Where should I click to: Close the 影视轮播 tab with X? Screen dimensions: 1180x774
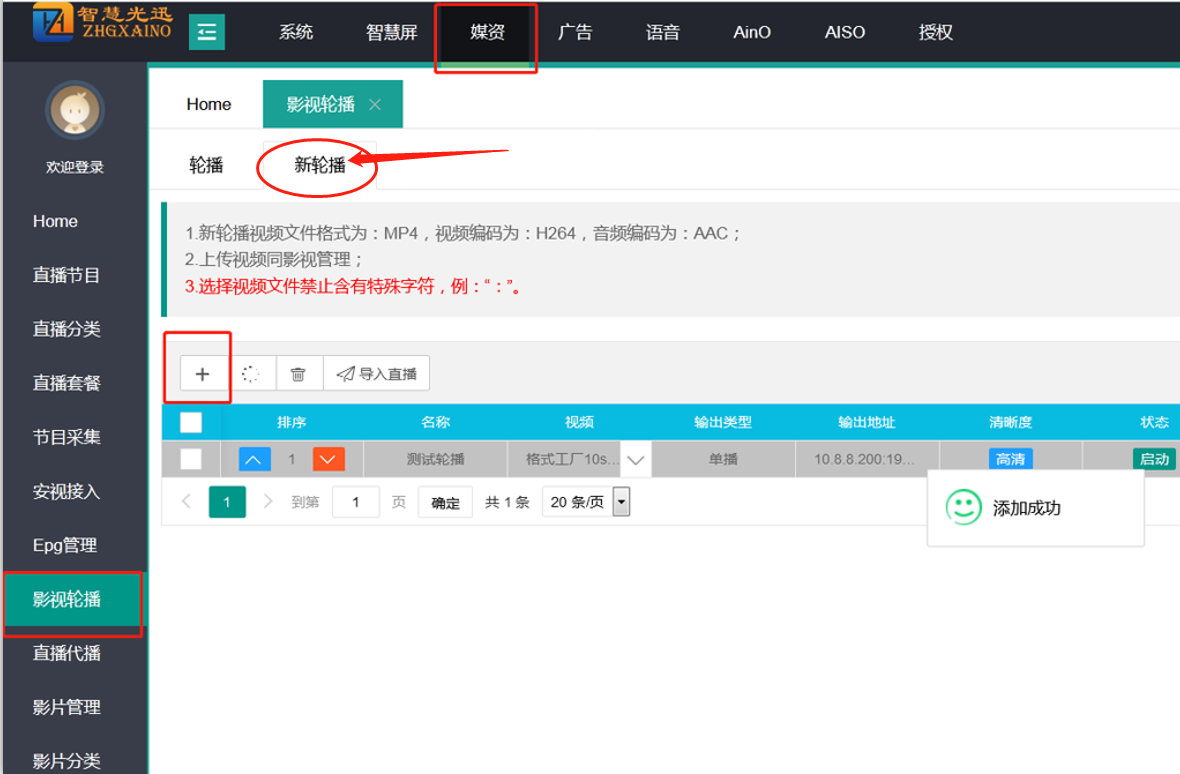pos(375,105)
